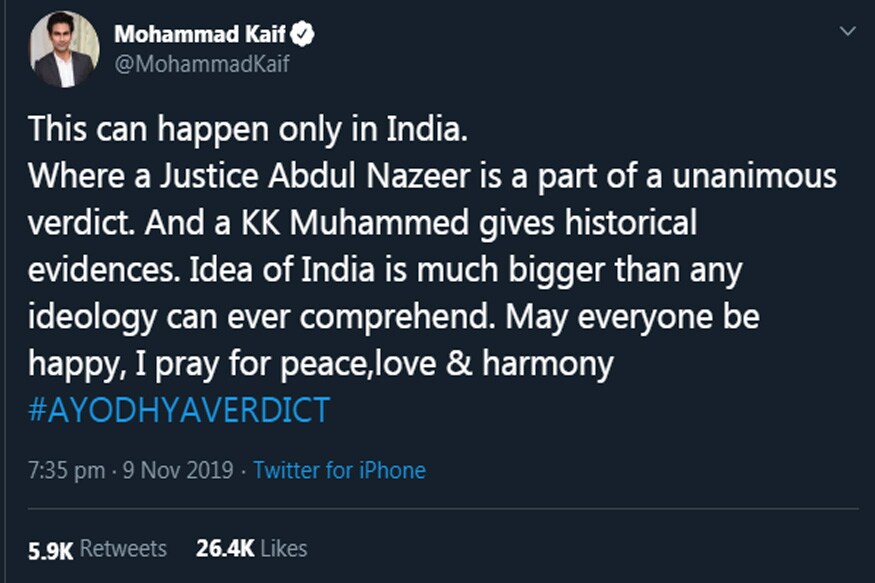Viewport: 875px width, 583px height.
Task: Open the Twitter for iPhone source link
Action: 339,470
